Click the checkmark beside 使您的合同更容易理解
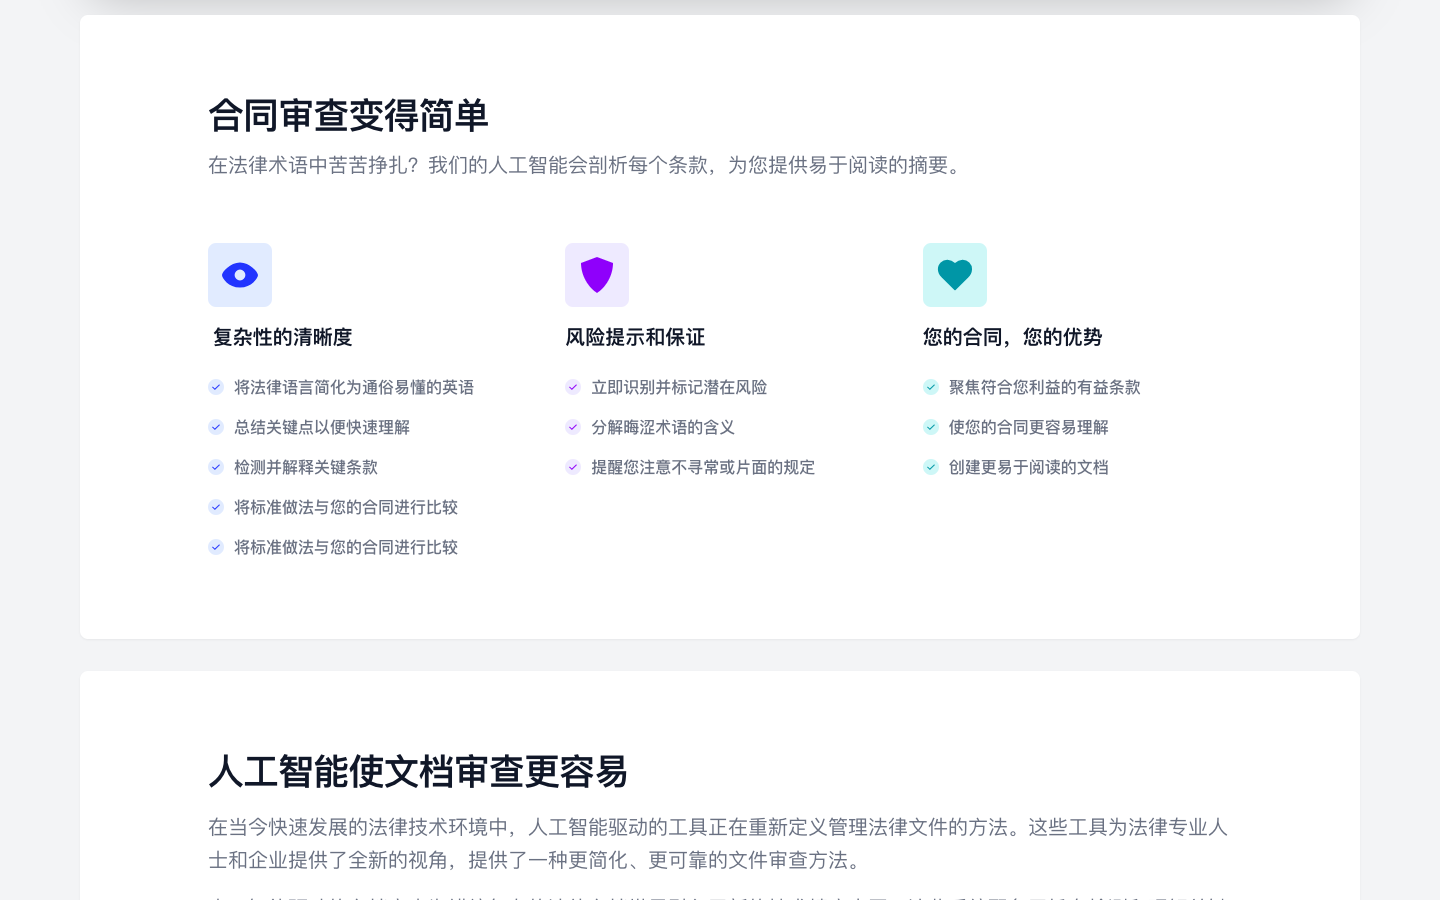Viewport: 1440px width, 900px height. 931,427
